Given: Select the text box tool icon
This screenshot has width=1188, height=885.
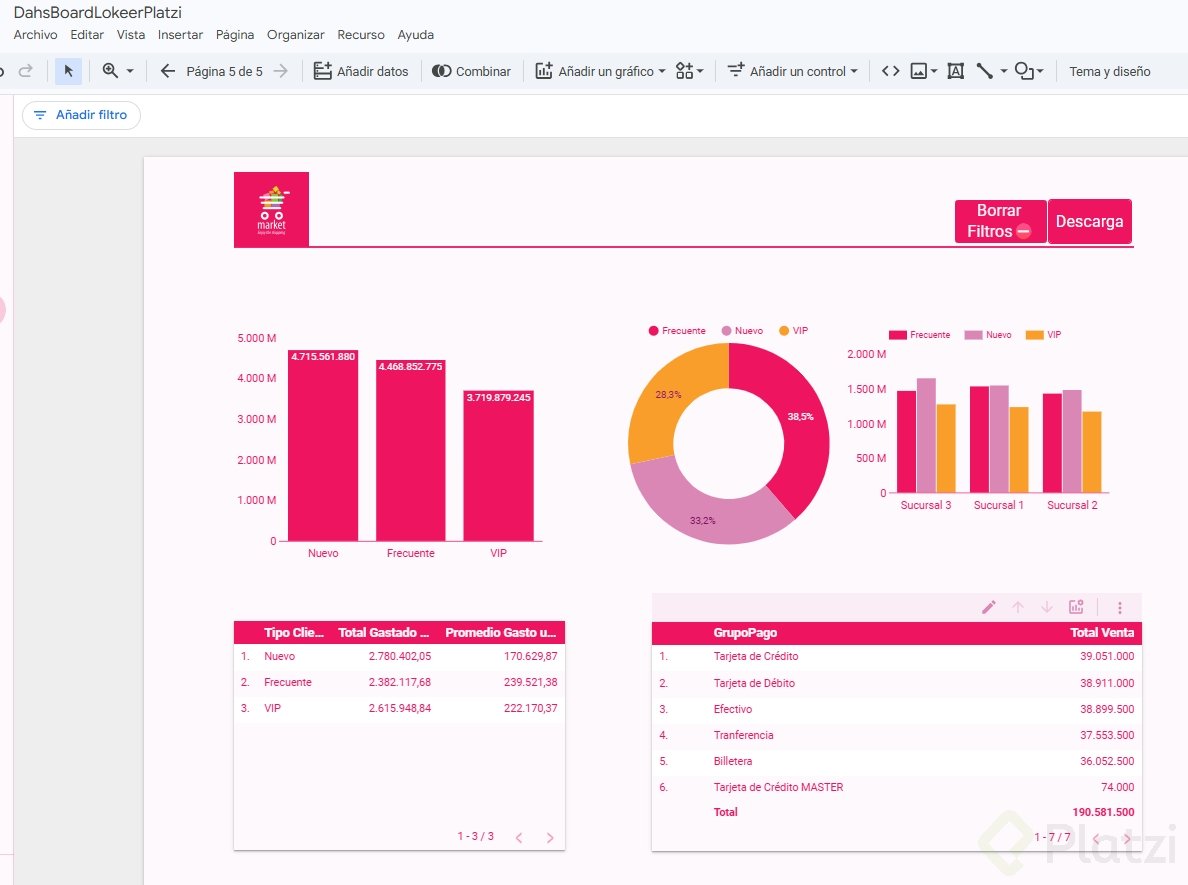Looking at the screenshot, I should [x=956, y=71].
